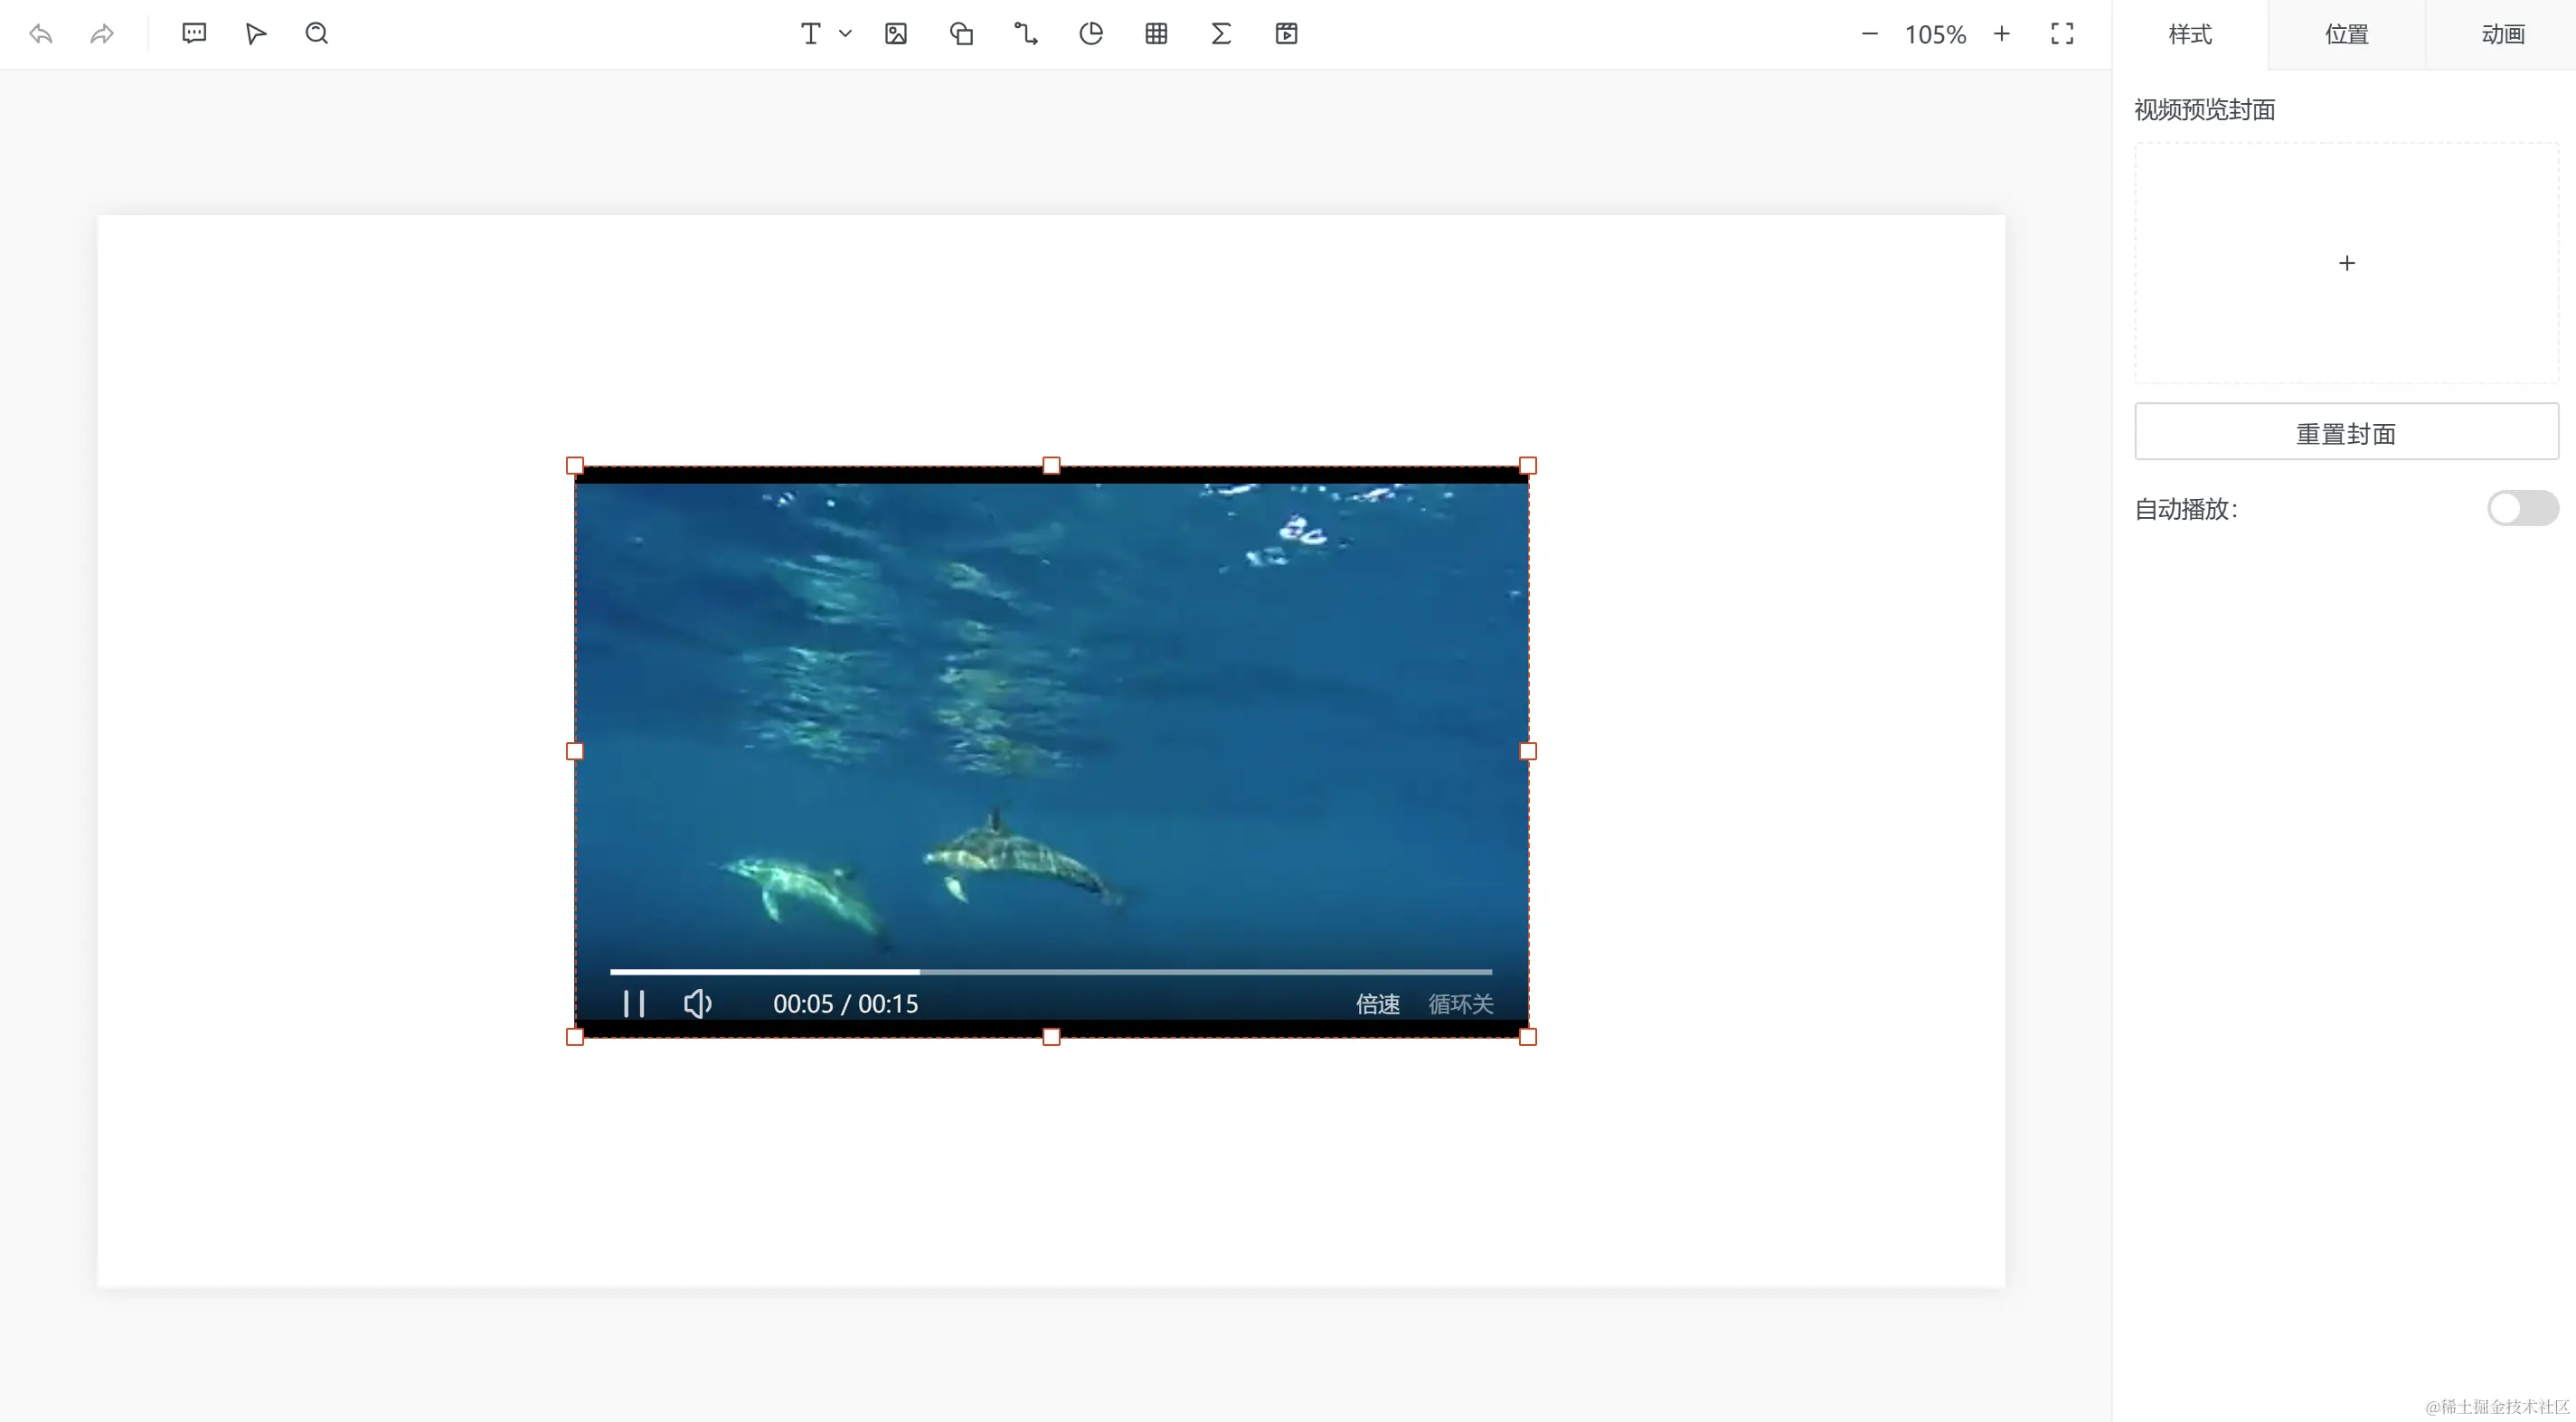Pause the video playback
Viewport: 2576px width, 1422px height.
634,1004
